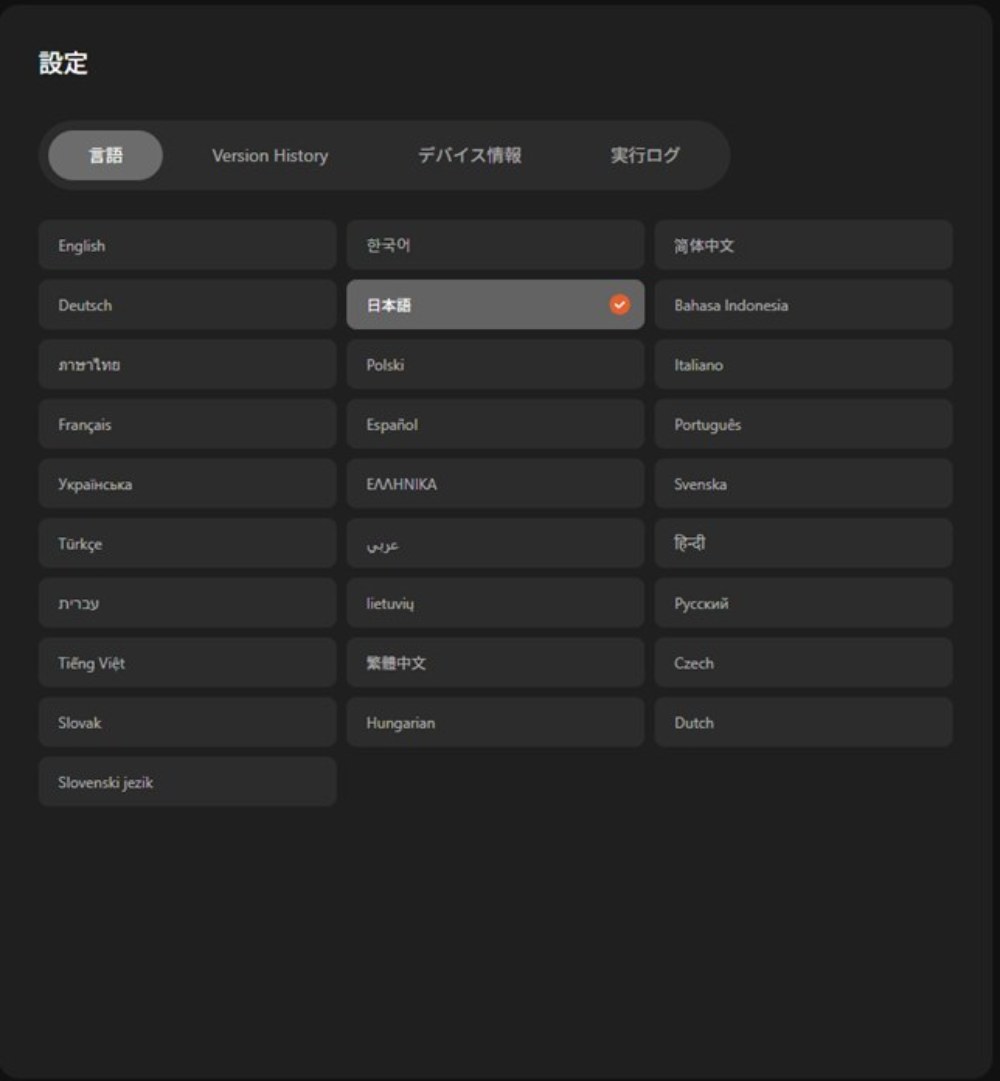
Task: Select ΕΛΛΗΝΙΚΑ language option
Action: (496, 484)
